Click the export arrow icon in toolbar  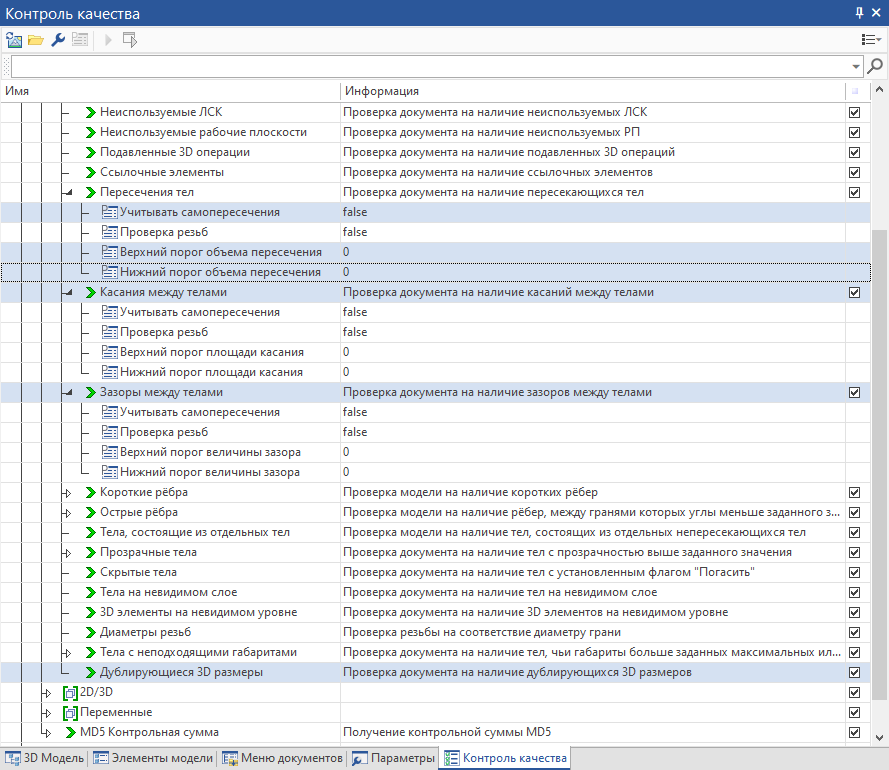(x=129, y=40)
